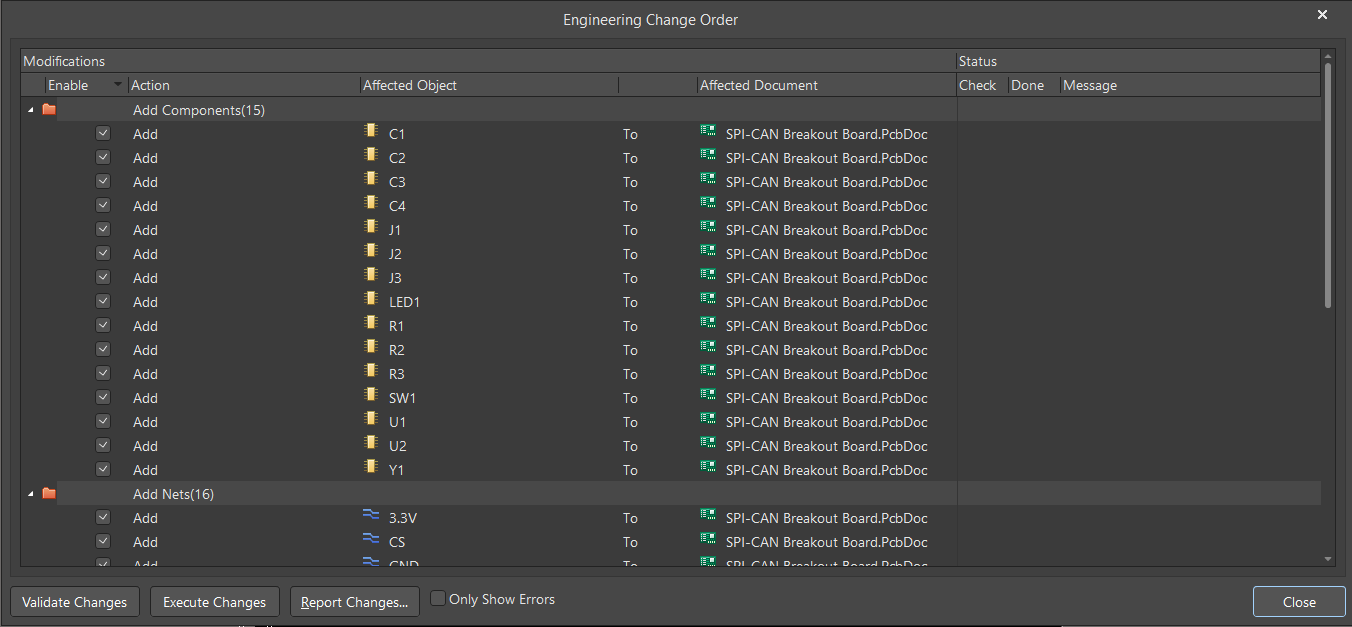Open Report Changes dialog
The width and height of the screenshot is (1352, 627).
tap(355, 602)
